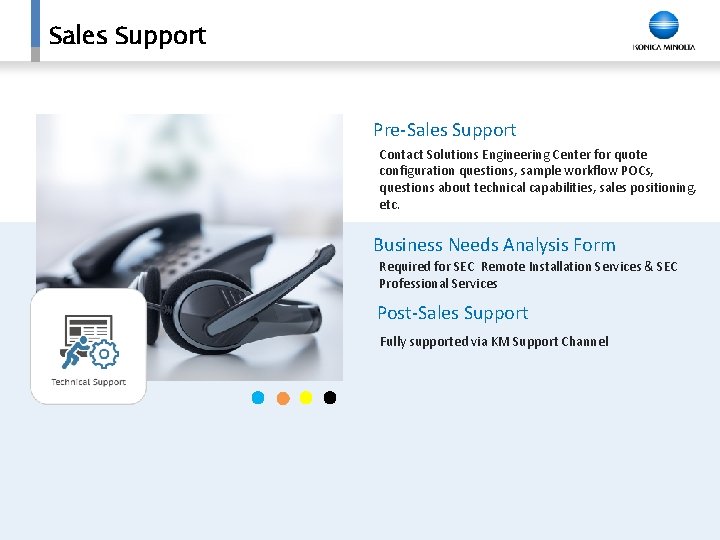This screenshot has width=720, height=540.
Task: Click the Sales Support slide title
Action: (x=127, y=36)
